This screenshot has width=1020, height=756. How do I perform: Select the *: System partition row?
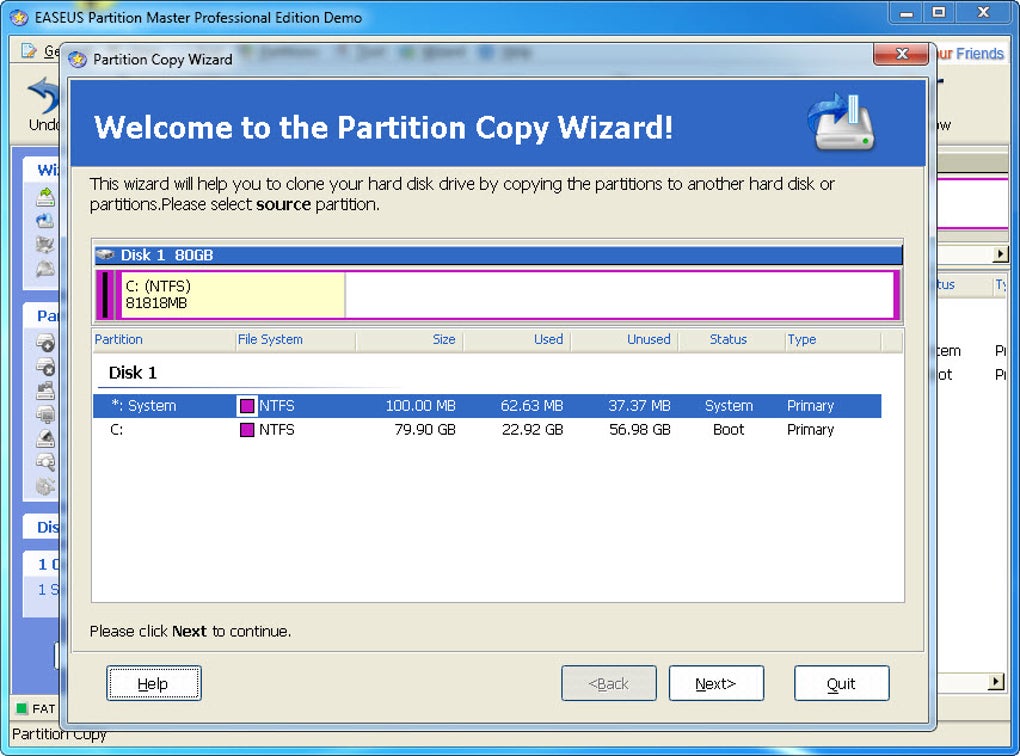click(487, 405)
